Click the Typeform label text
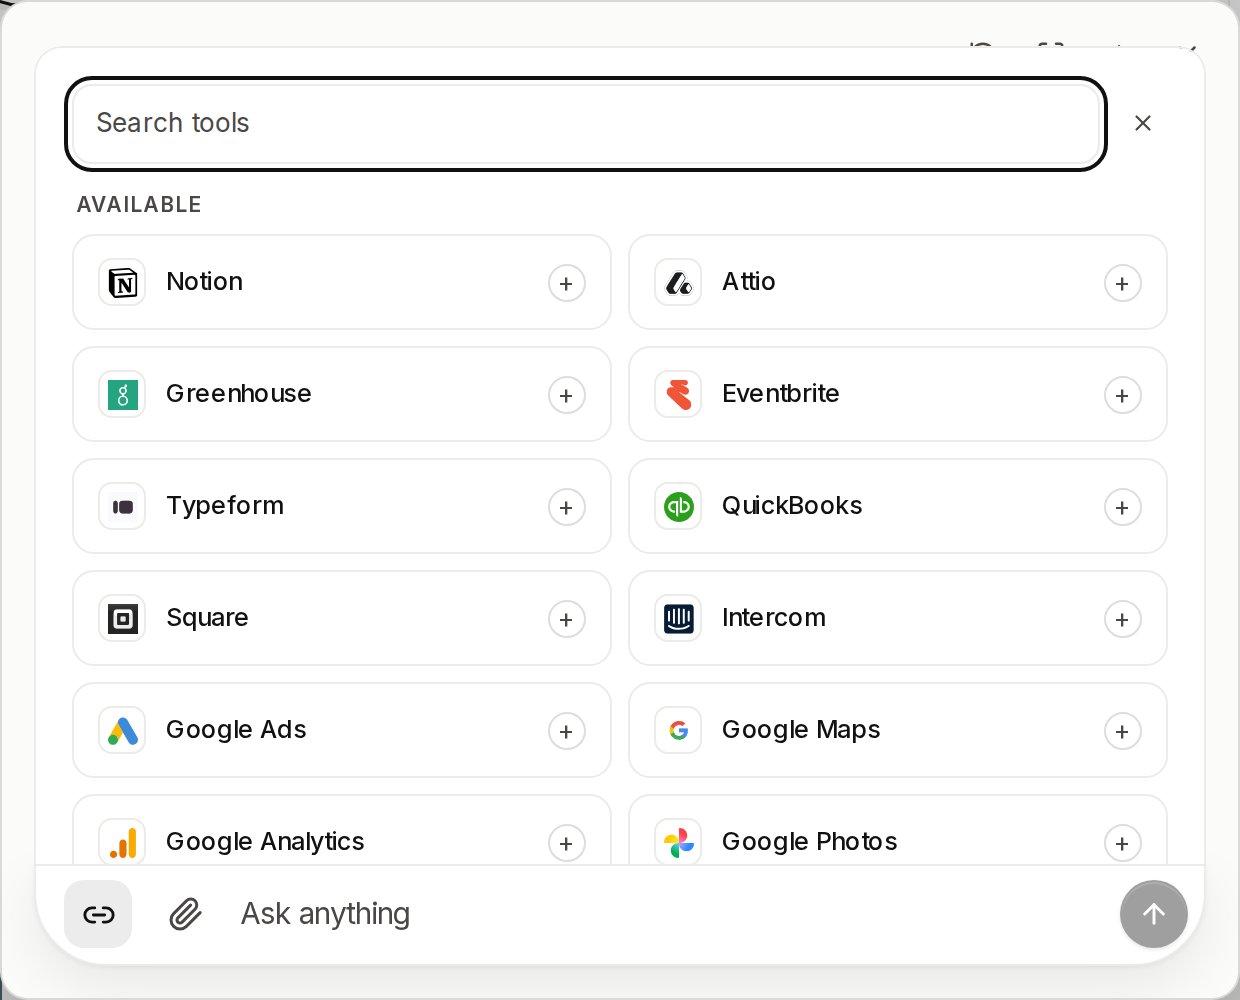This screenshot has height=1000, width=1240. (x=225, y=506)
